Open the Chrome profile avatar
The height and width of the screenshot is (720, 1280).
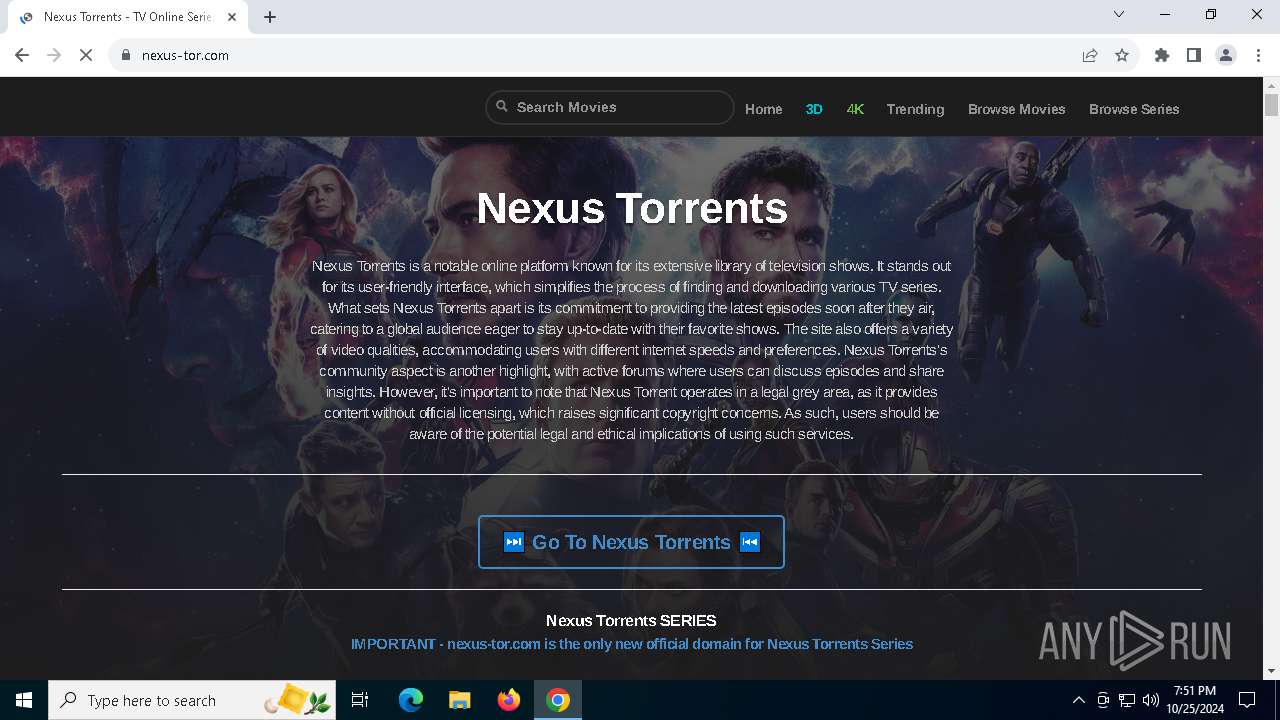(1226, 55)
